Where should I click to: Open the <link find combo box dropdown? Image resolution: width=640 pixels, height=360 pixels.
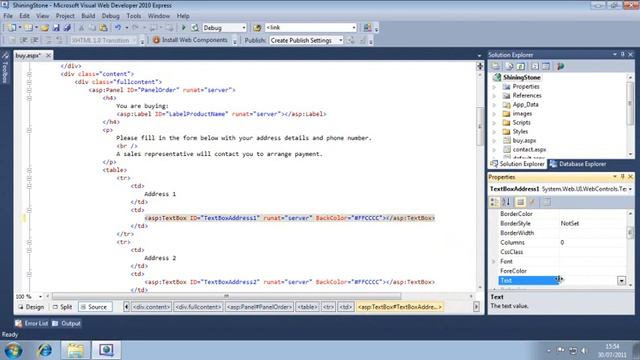(353, 28)
